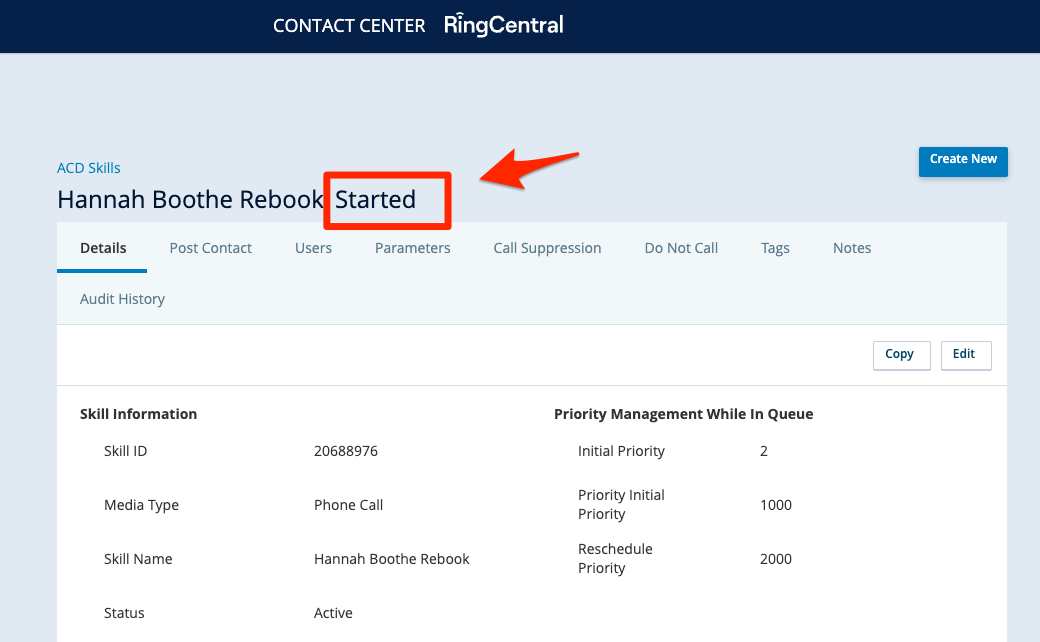Screen dimensions: 1040x642
Task: Click the Reschedule Priority value 2000
Action: (776, 559)
